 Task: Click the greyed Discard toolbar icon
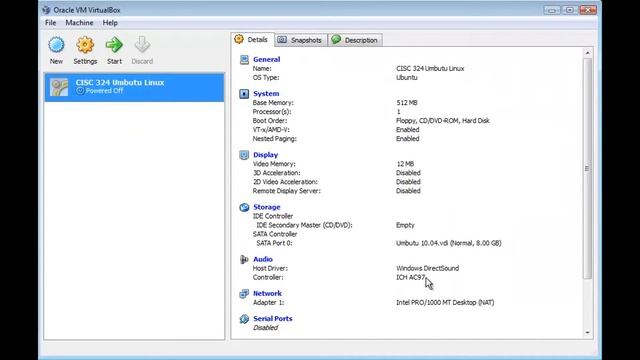pos(142,45)
